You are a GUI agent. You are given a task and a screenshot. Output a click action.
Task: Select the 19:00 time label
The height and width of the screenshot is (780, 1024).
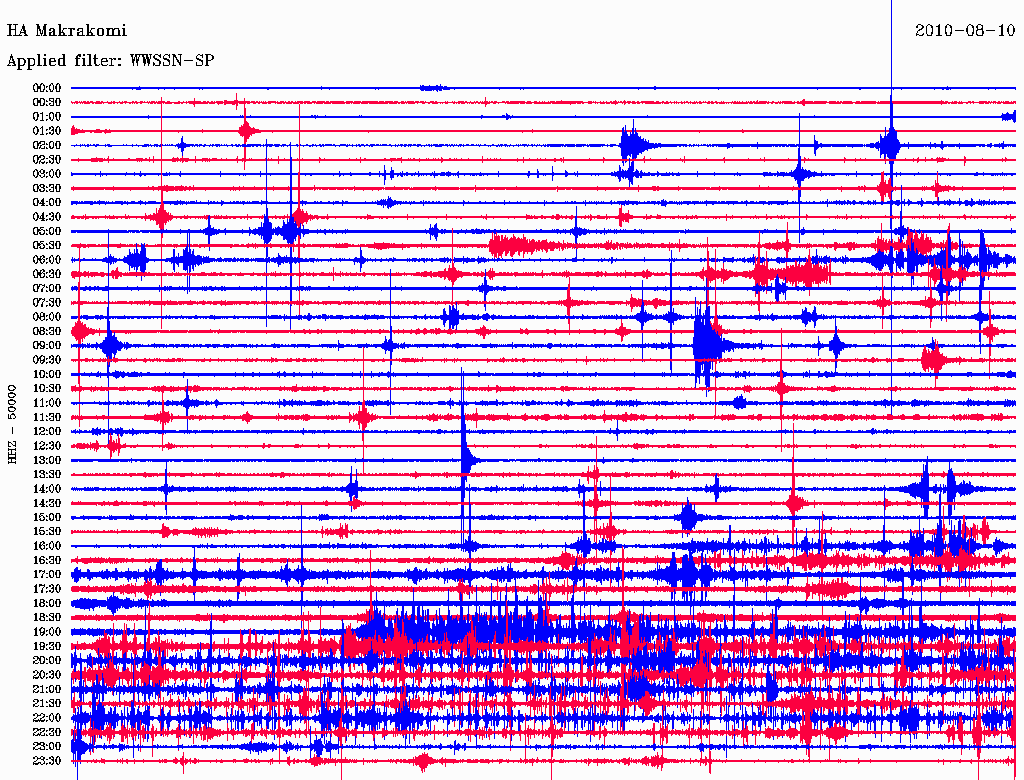46,632
